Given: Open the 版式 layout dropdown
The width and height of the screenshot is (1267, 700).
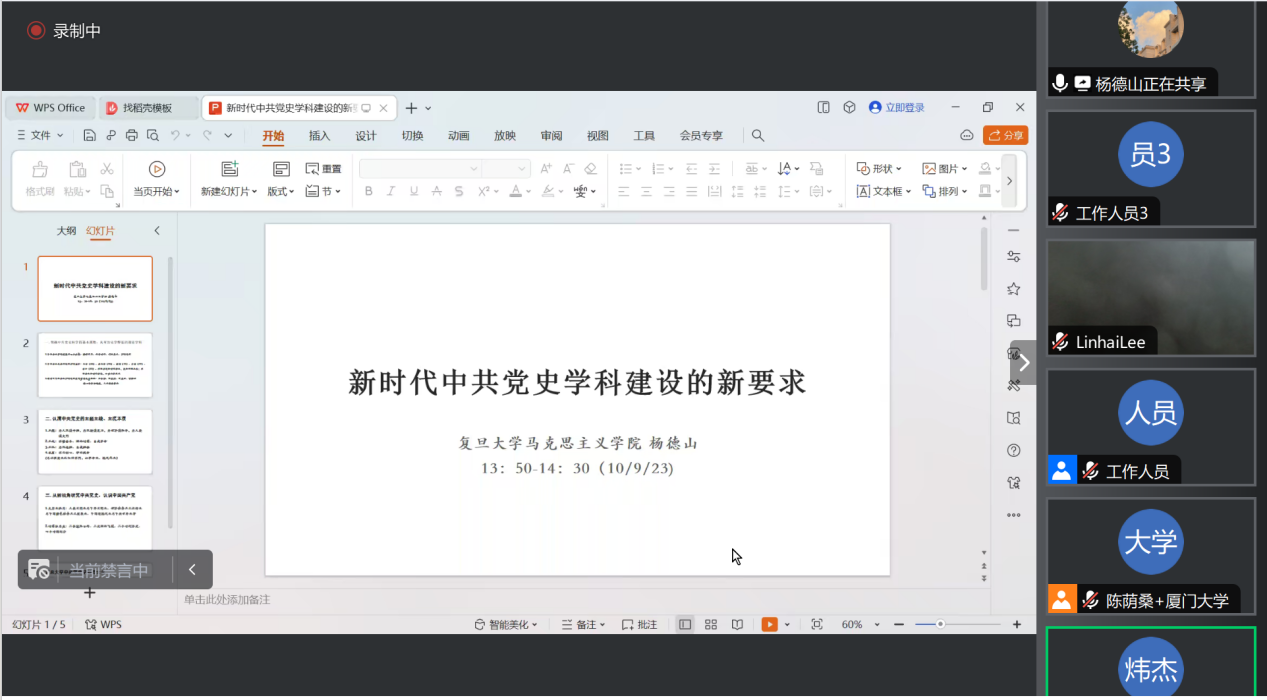Looking at the screenshot, I should pos(281,191).
